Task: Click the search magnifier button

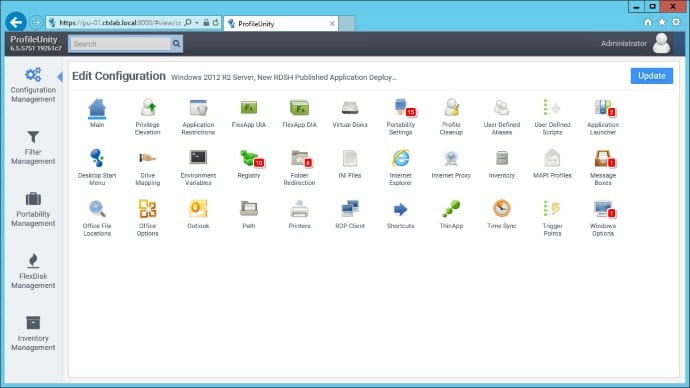Action: 176,44
